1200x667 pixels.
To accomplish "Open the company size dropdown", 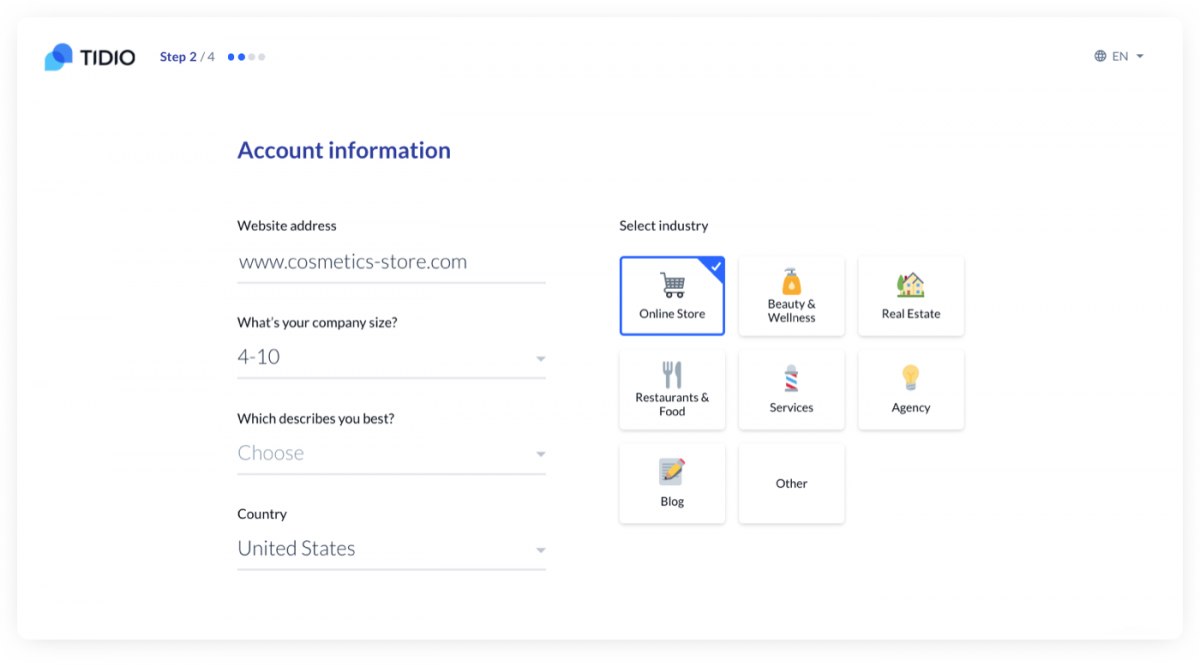I will point(391,358).
